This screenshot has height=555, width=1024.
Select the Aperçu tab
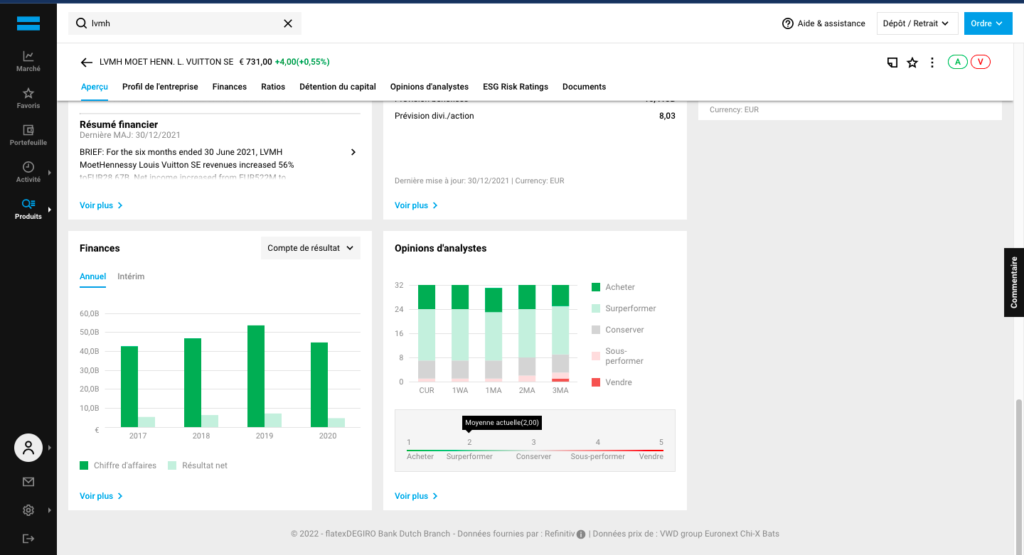coord(95,87)
